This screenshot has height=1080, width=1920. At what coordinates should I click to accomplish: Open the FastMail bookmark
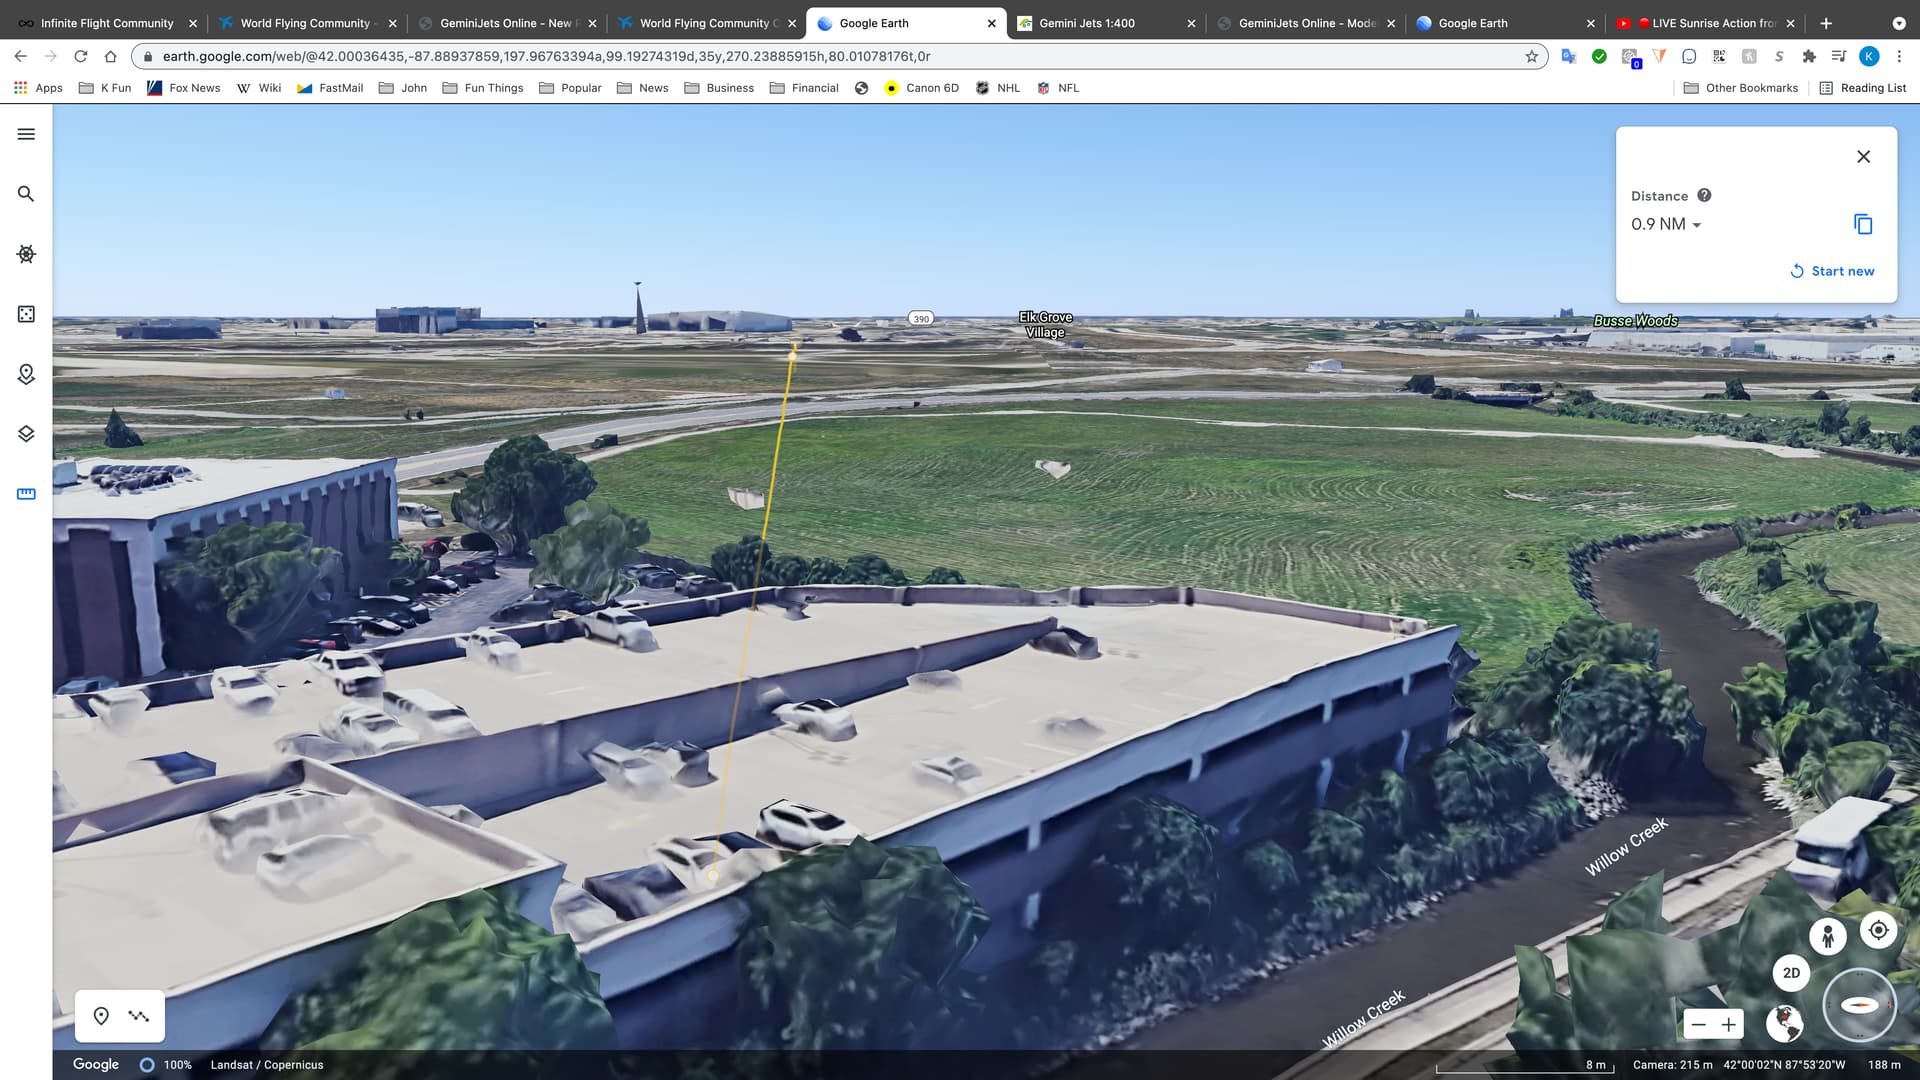pyautogui.click(x=330, y=88)
